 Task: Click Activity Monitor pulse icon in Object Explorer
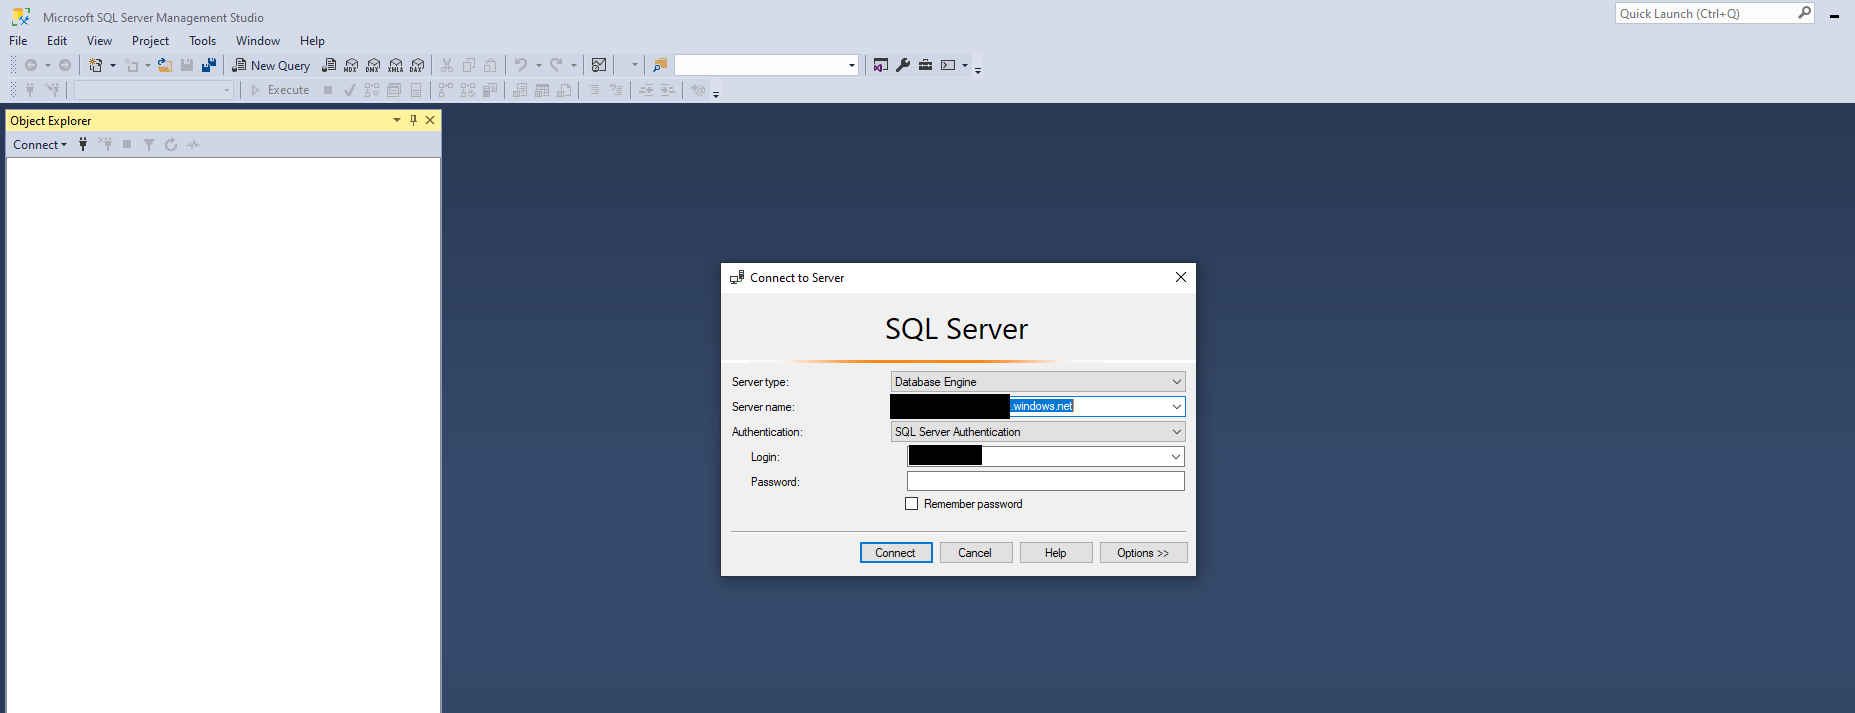[x=193, y=144]
